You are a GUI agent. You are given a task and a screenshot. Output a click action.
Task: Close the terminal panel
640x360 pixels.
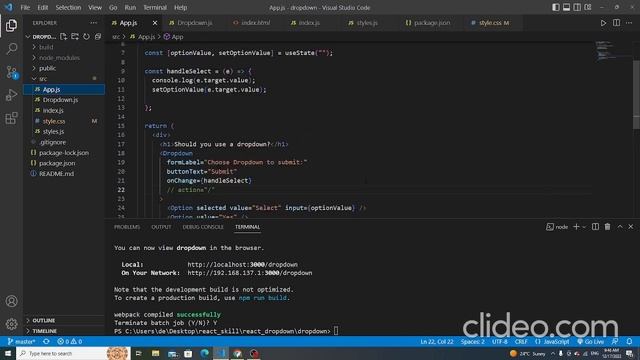(631, 227)
